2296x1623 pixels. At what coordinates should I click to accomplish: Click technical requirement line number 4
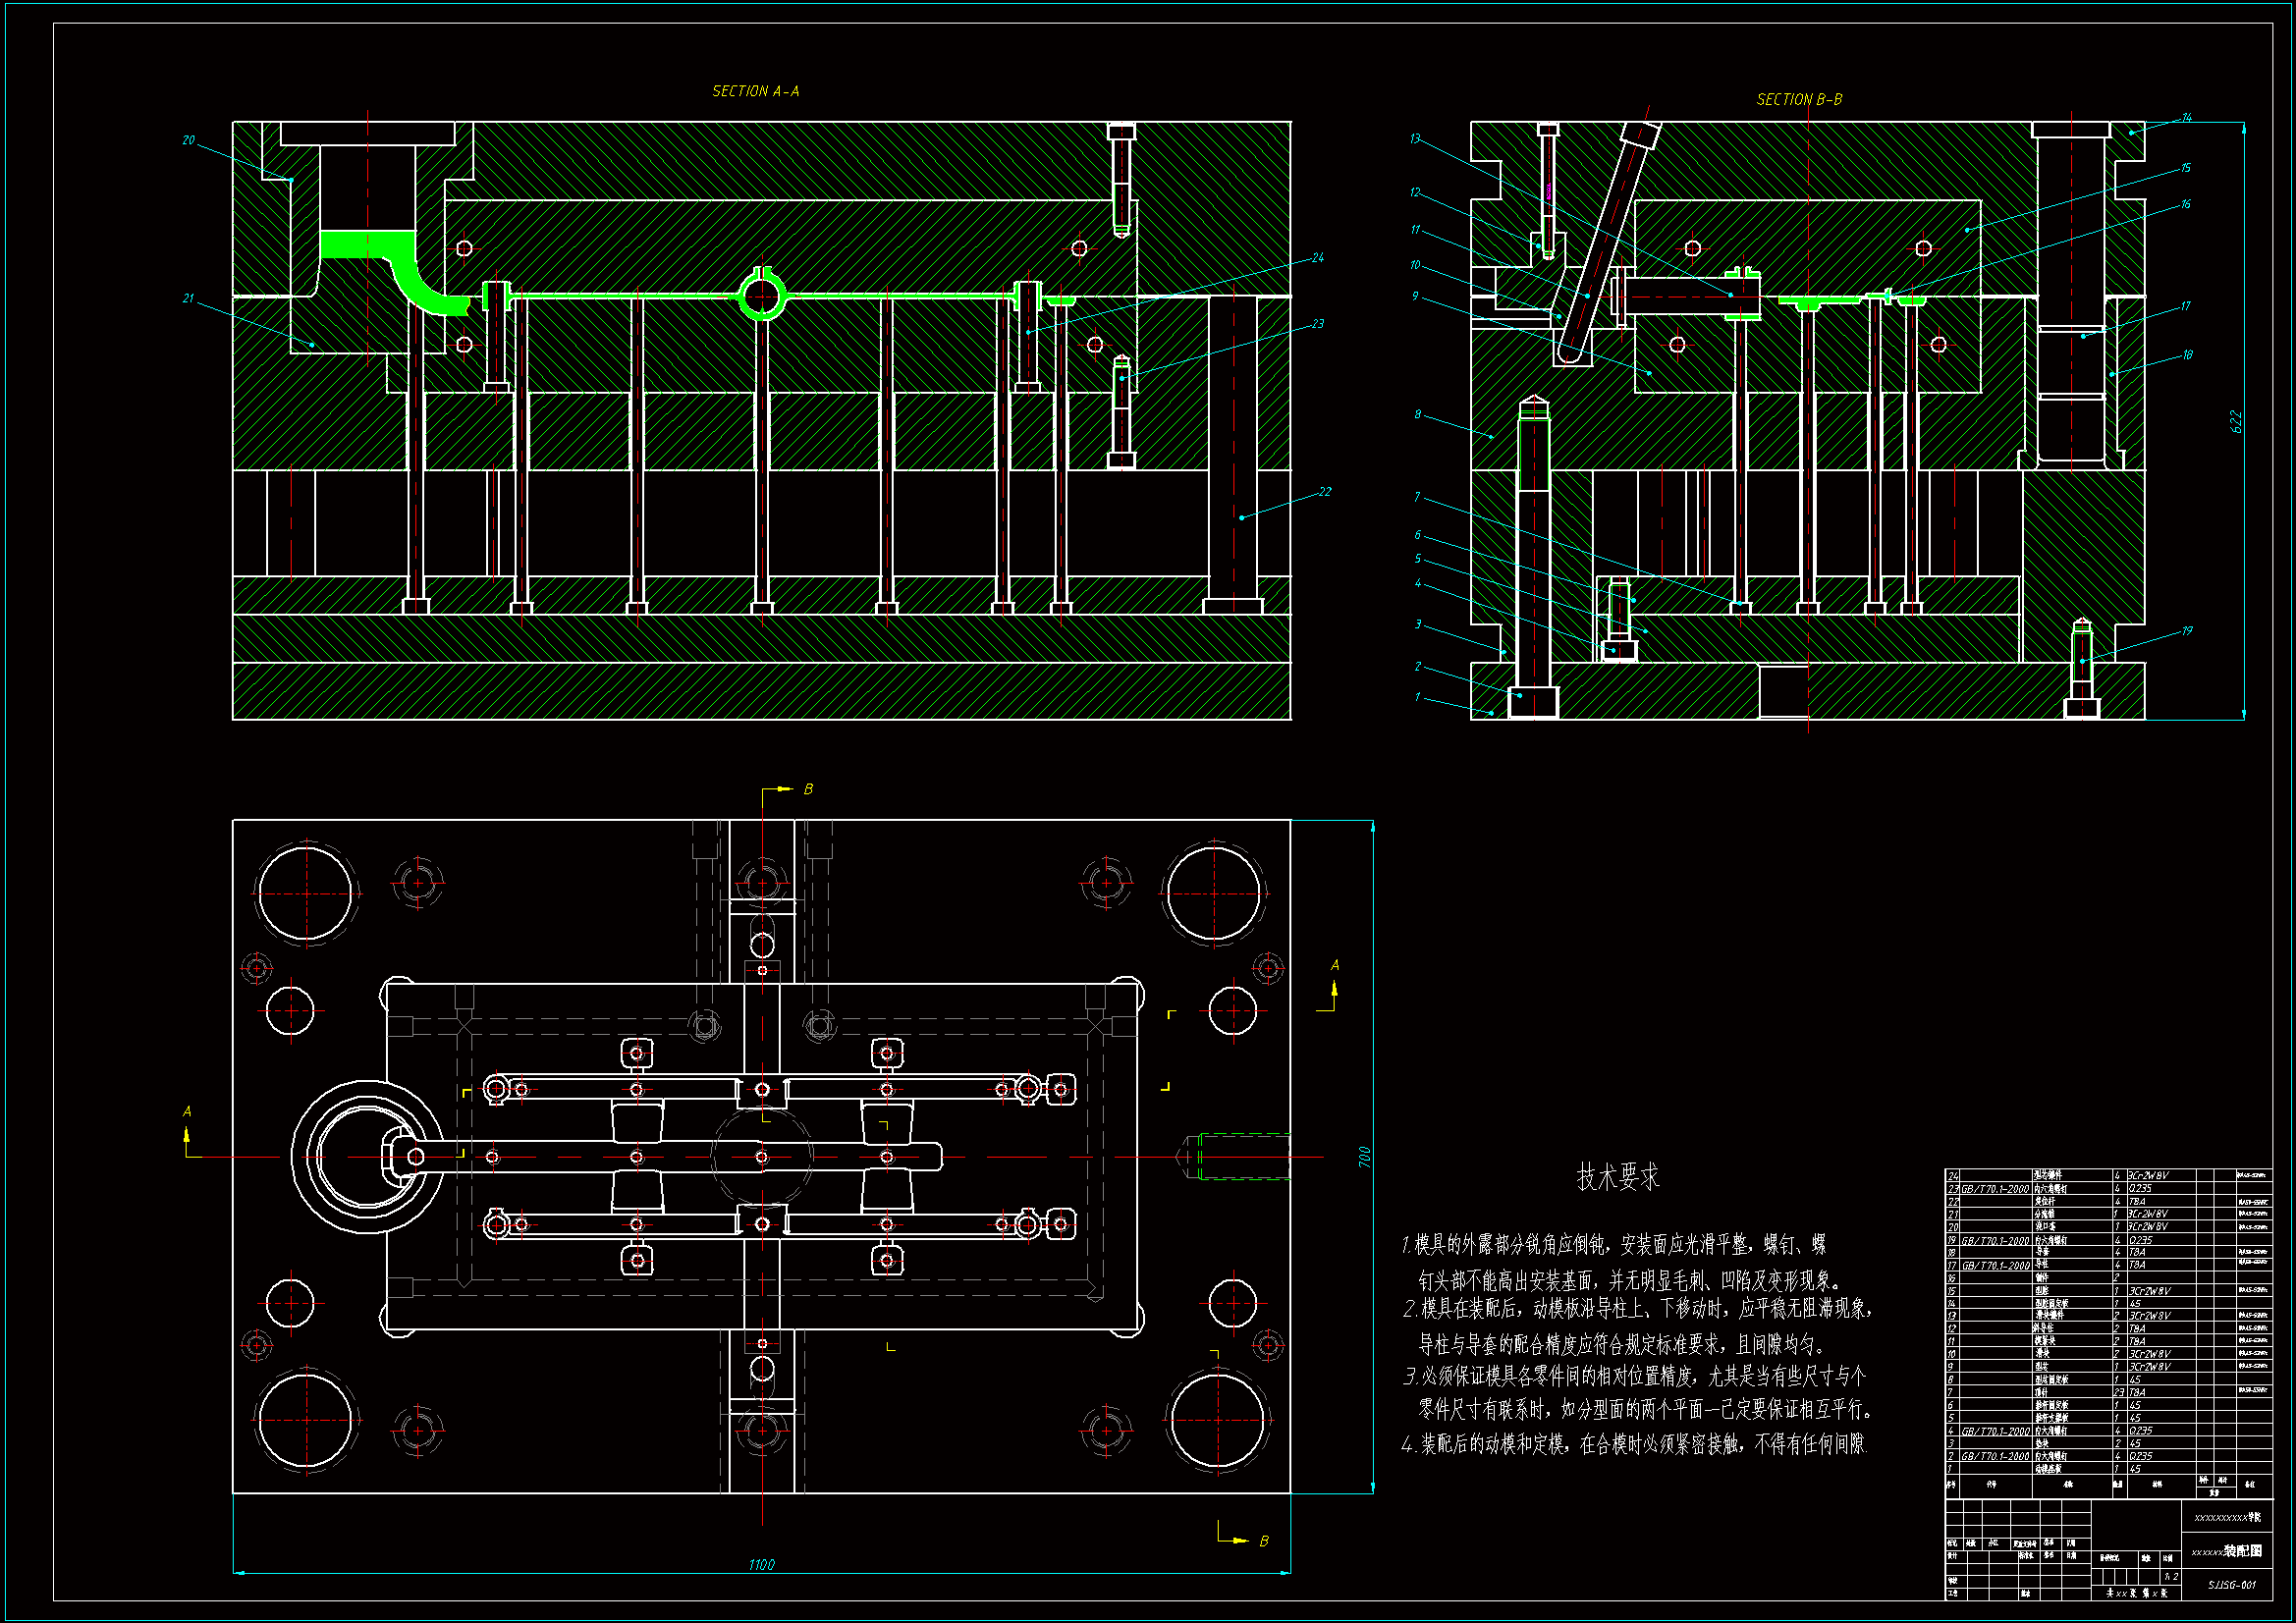[1632, 1444]
